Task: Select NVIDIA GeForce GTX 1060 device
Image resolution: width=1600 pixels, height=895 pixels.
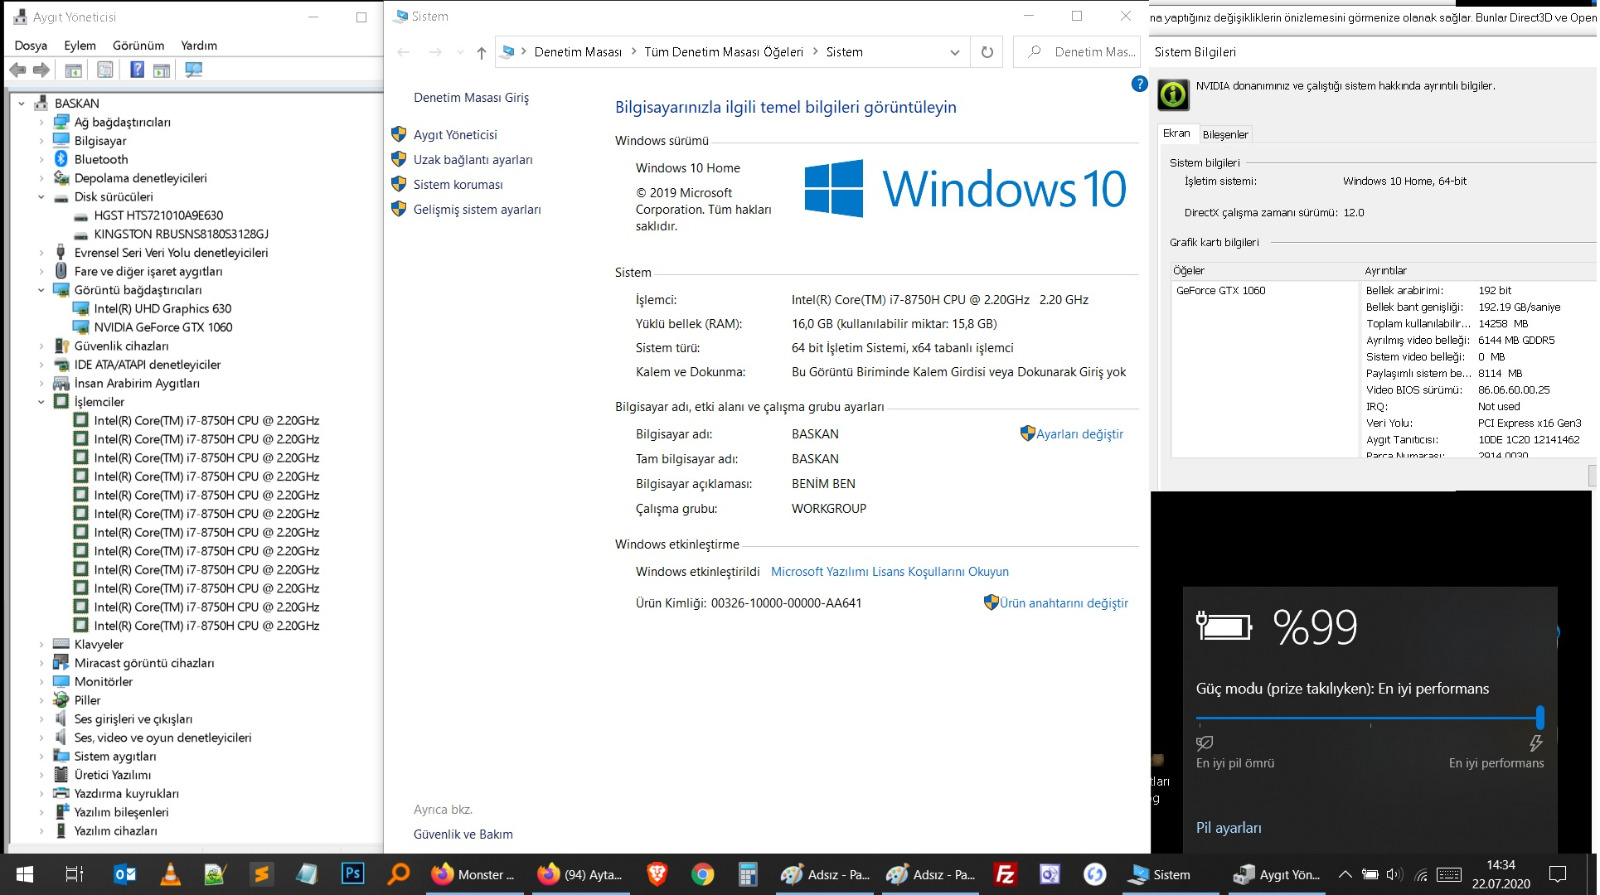Action: [x=163, y=327]
